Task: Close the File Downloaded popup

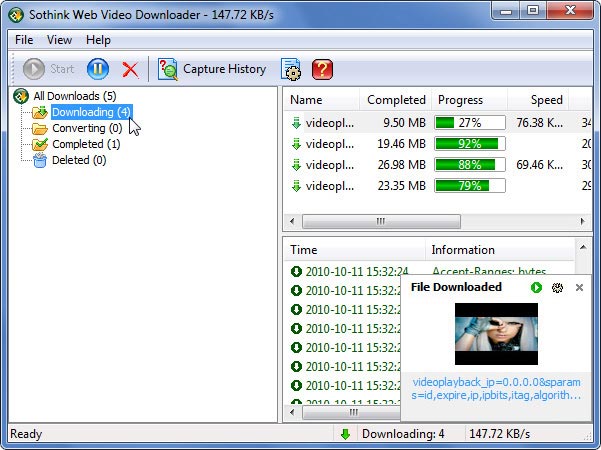Action: 580,287
